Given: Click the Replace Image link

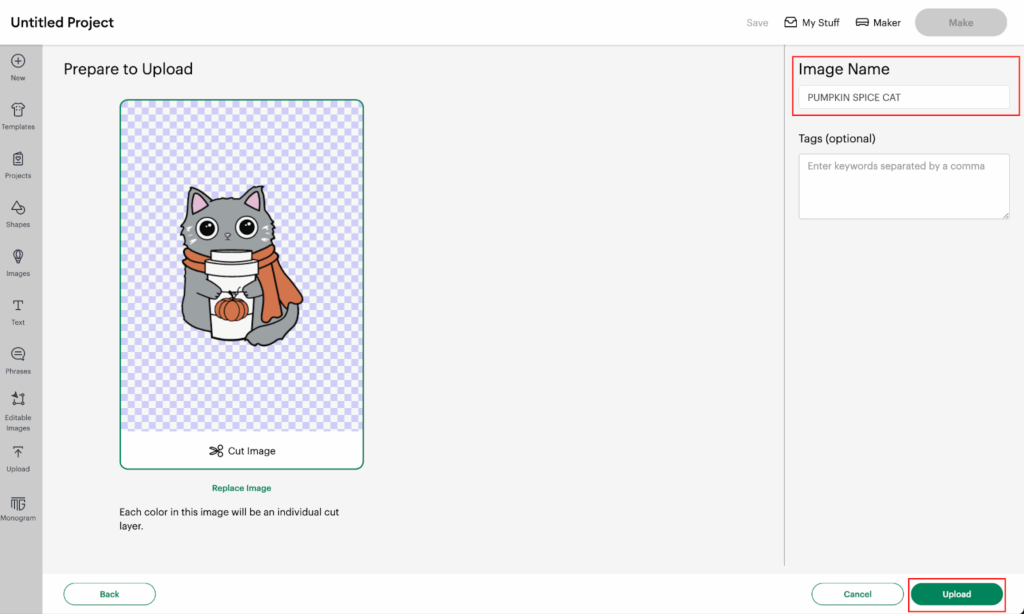Looking at the screenshot, I should pos(241,488).
